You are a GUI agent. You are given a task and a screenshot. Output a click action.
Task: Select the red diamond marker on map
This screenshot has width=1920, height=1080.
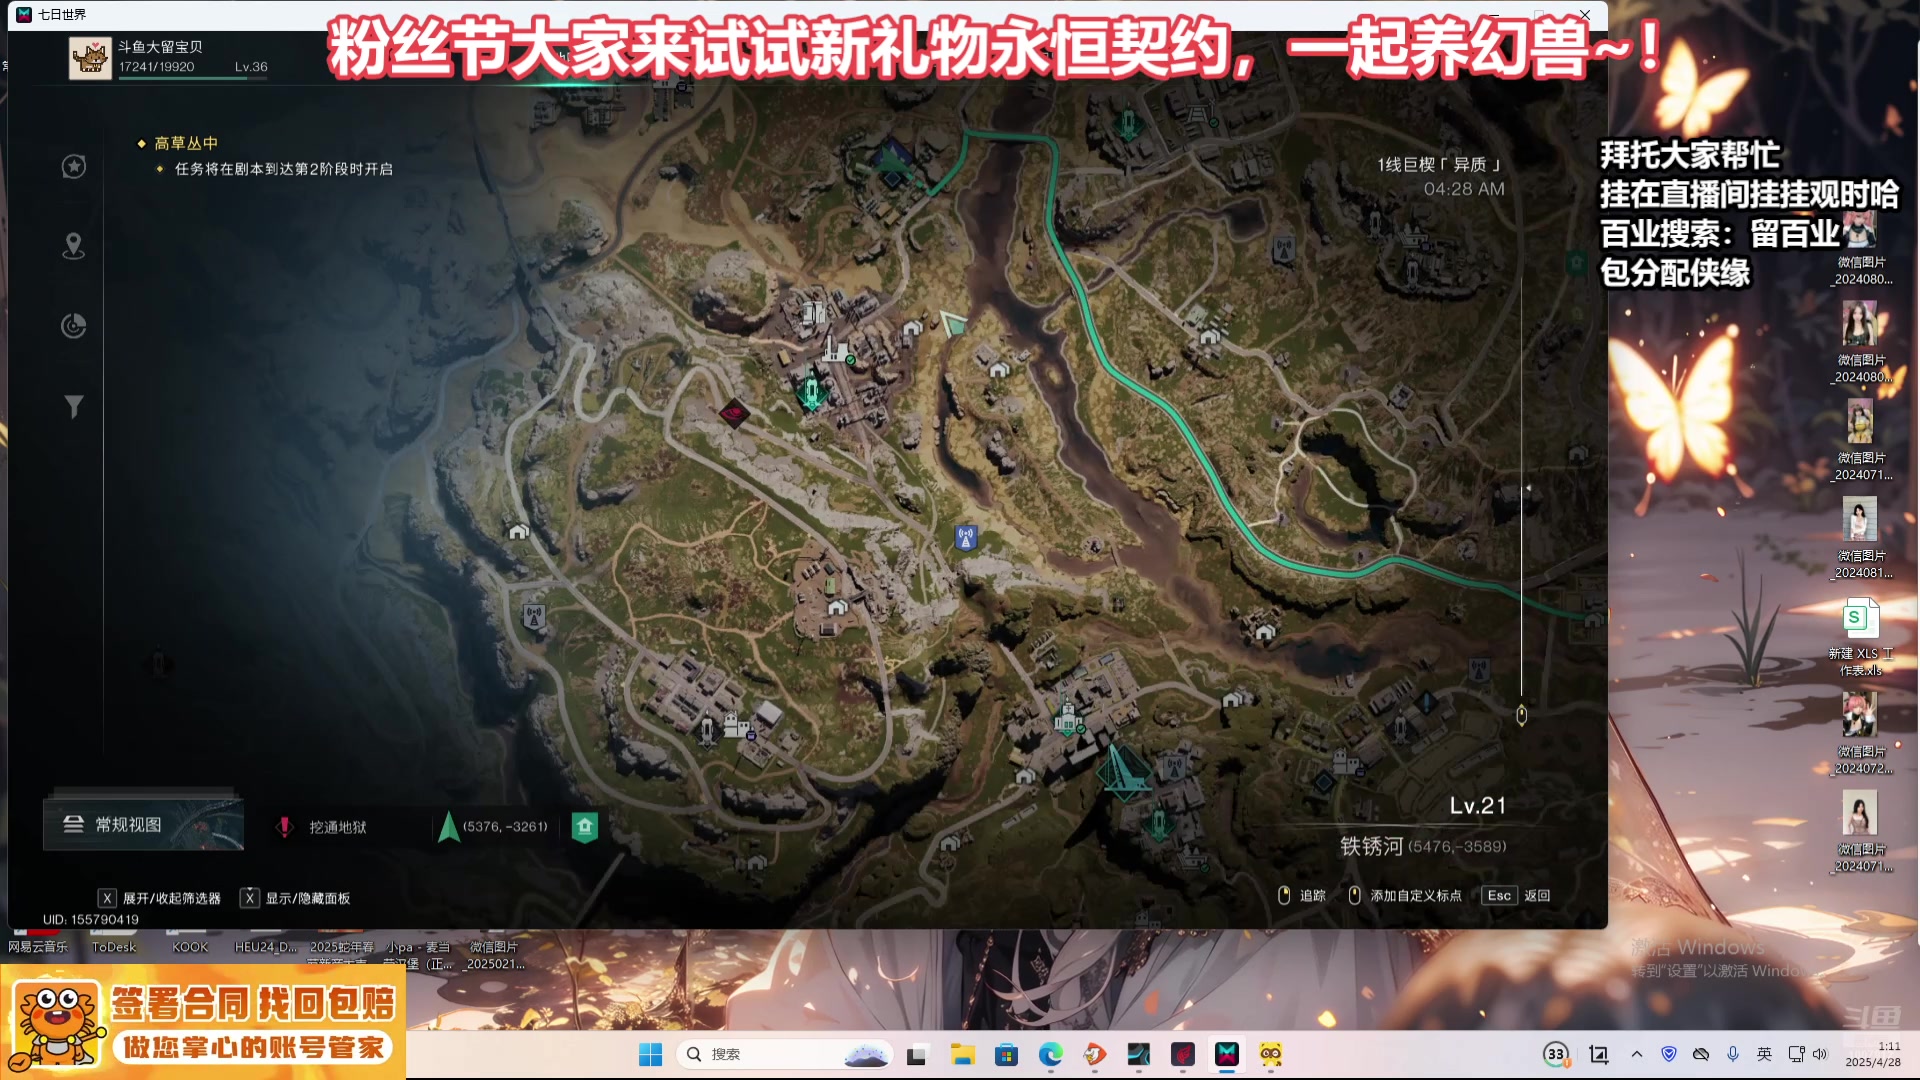pos(734,412)
